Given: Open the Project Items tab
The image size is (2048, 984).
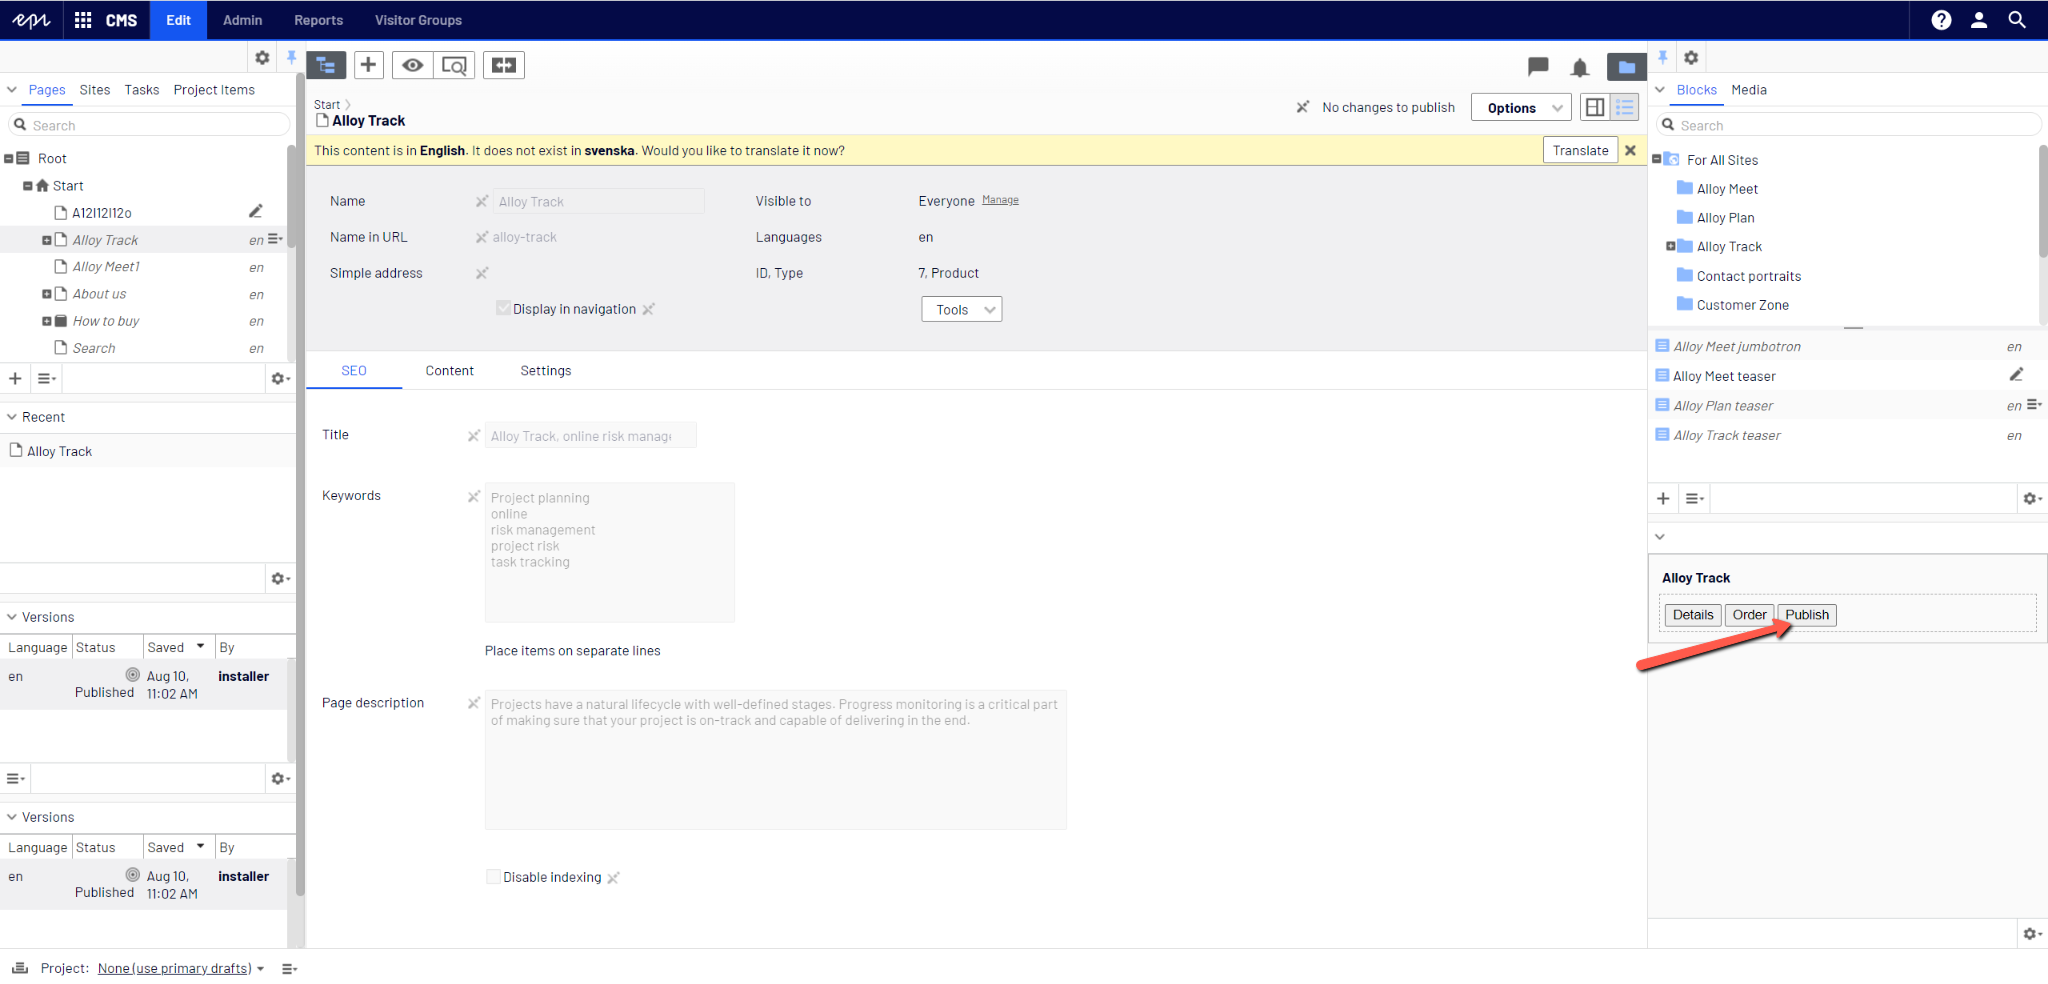Looking at the screenshot, I should (214, 89).
